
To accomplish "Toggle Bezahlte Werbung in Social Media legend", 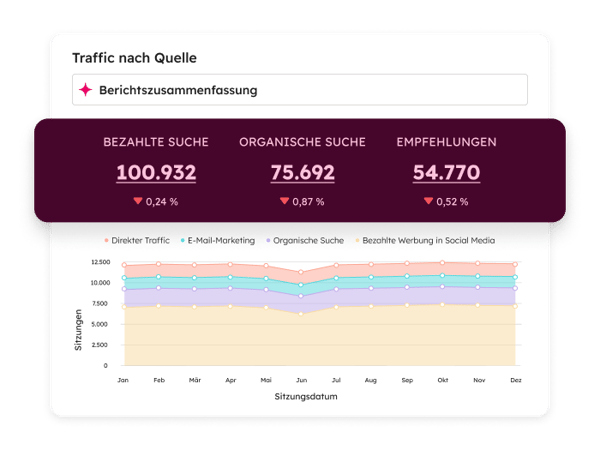I will coord(425,241).
